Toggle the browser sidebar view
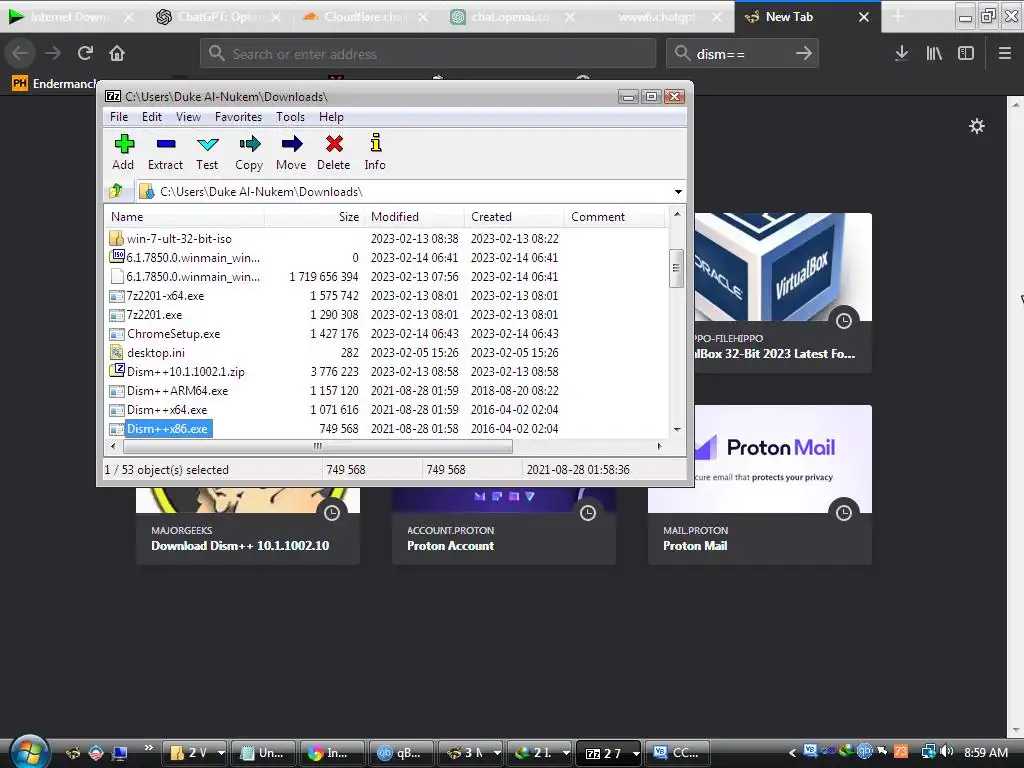Viewport: 1024px width, 768px height. (966, 53)
